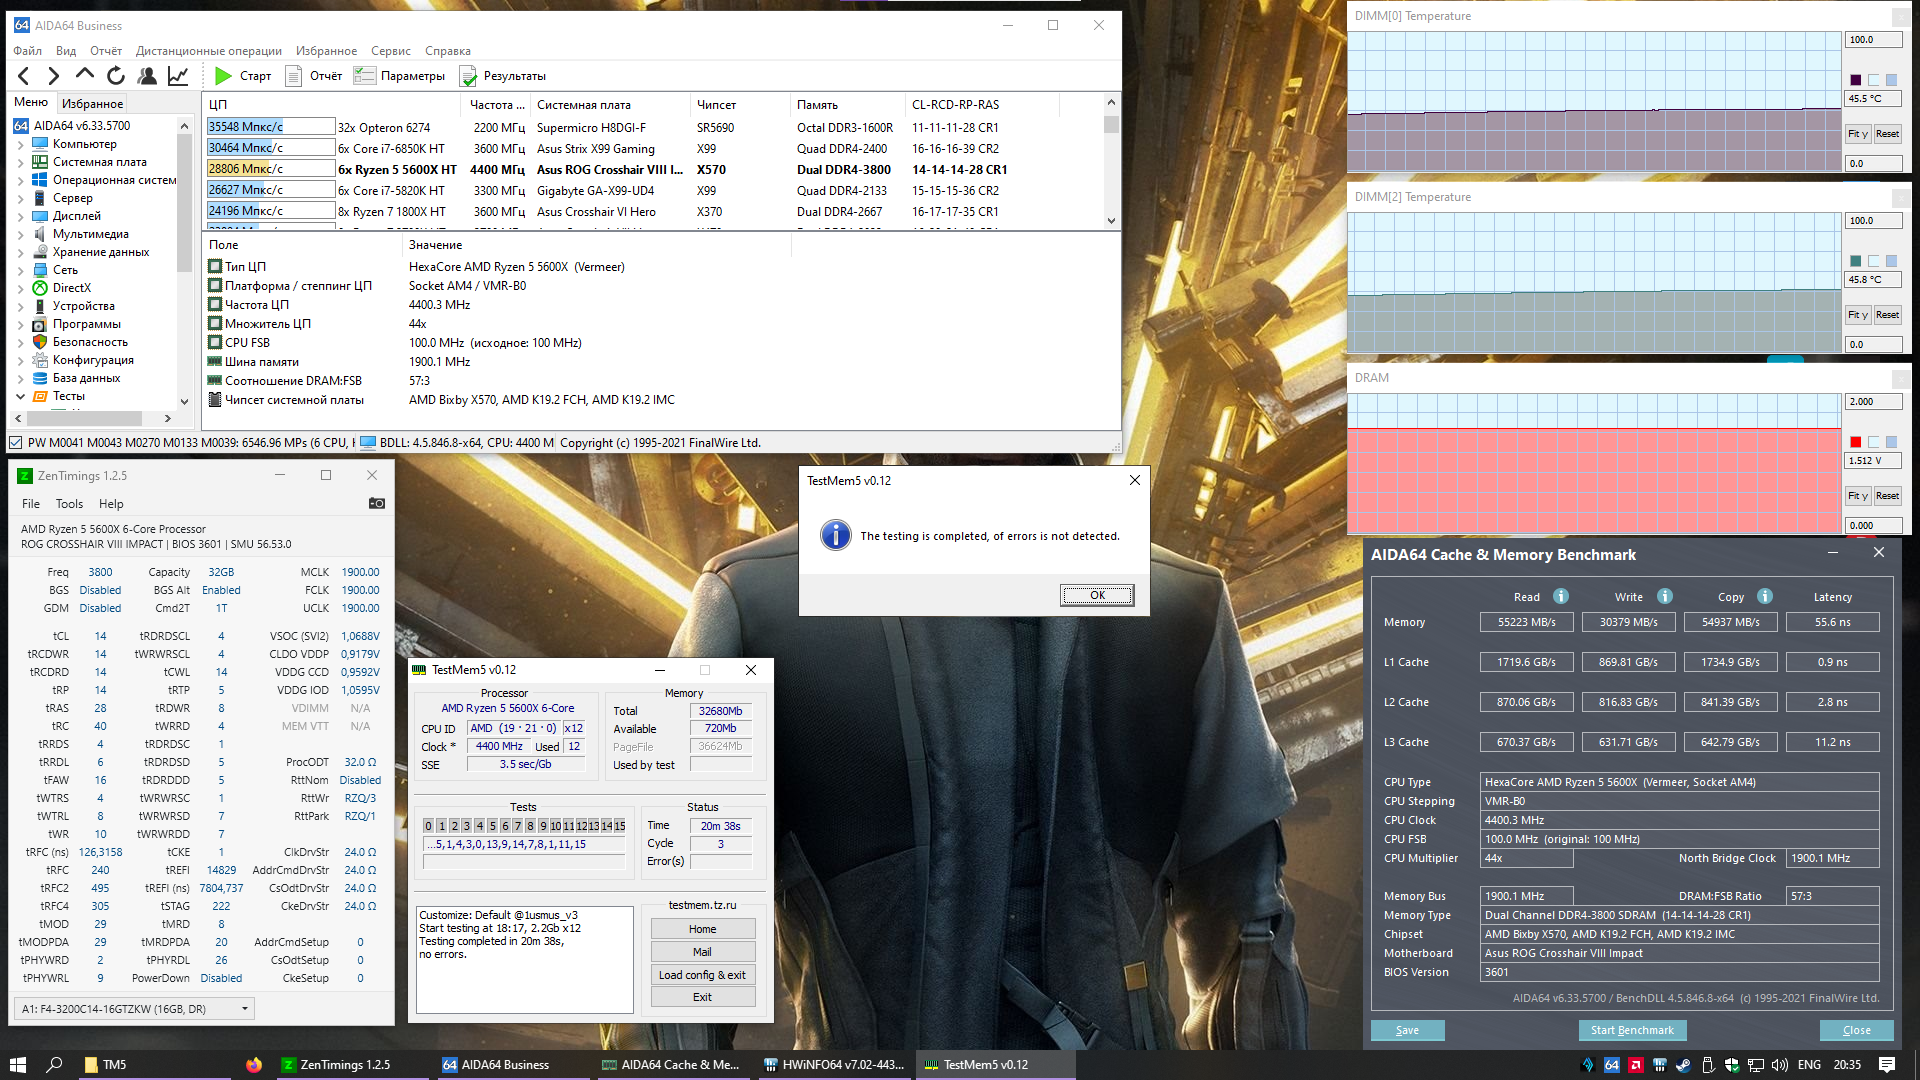Open the user manager person icon
This screenshot has height=1080, width=1920.
pos(147,76)
